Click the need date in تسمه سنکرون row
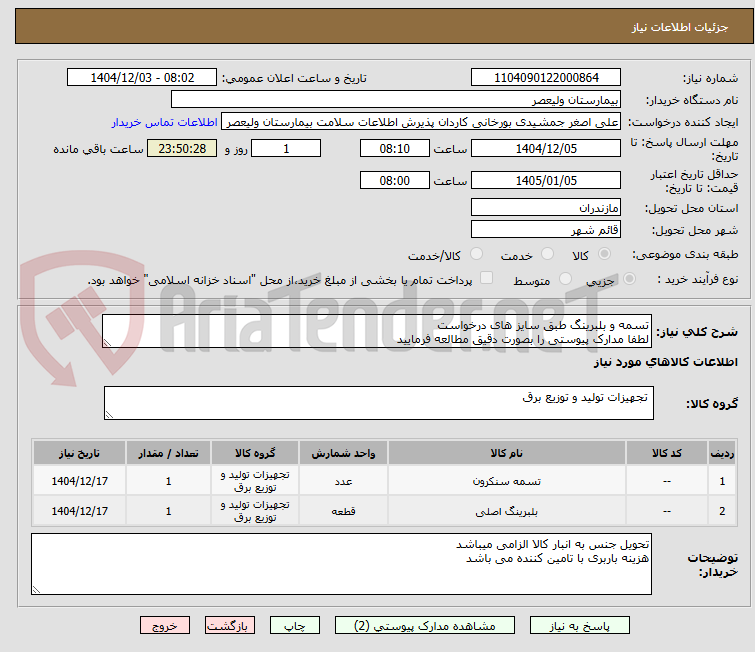The height and width of the screenshot is (652, 755). [x=79, y=481]
